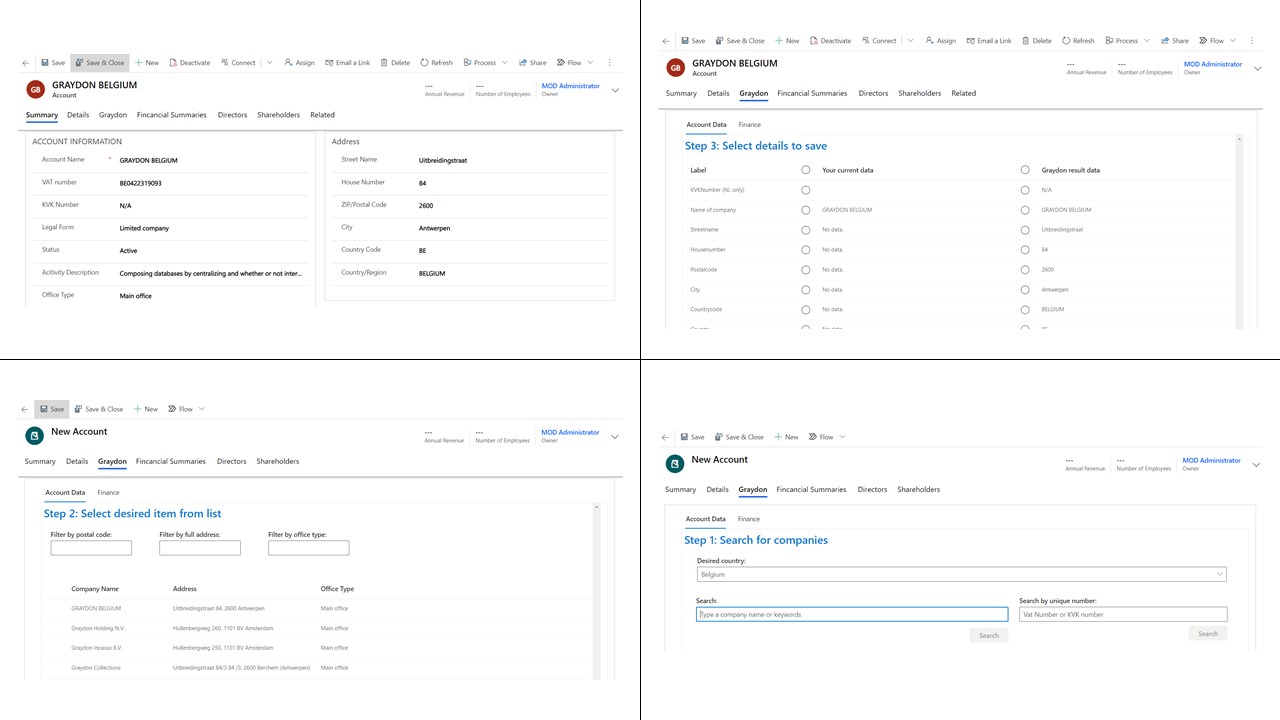Click the back arrow in the Summary window
The image size is (1280, 720).
point(26,63)
